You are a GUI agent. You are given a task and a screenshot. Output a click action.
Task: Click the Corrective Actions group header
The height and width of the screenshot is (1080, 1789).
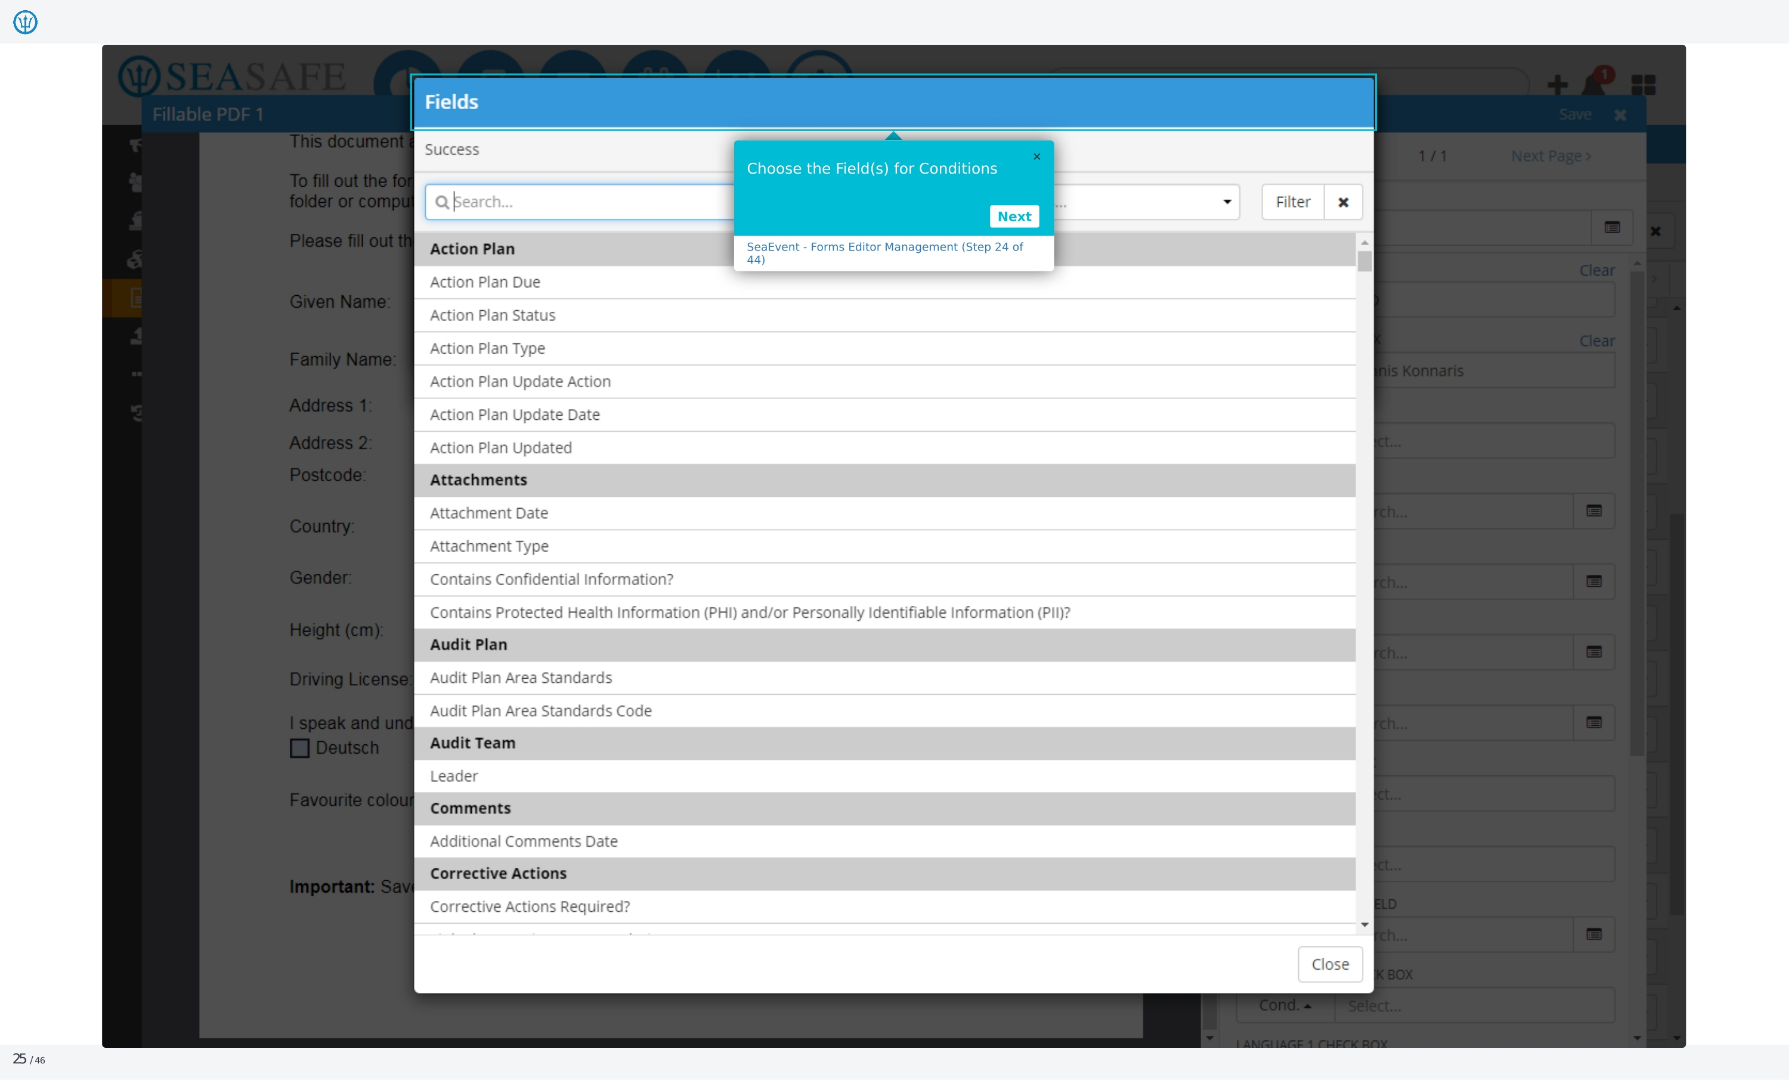click(x=885, y=873)
